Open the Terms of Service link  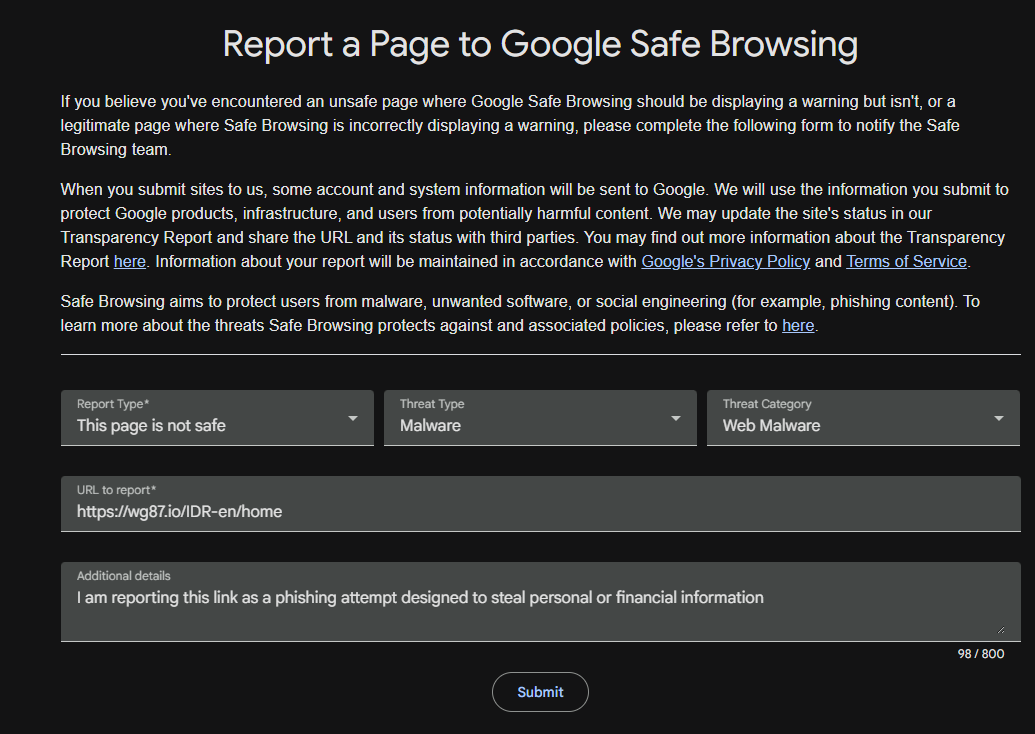click(906, 261)
